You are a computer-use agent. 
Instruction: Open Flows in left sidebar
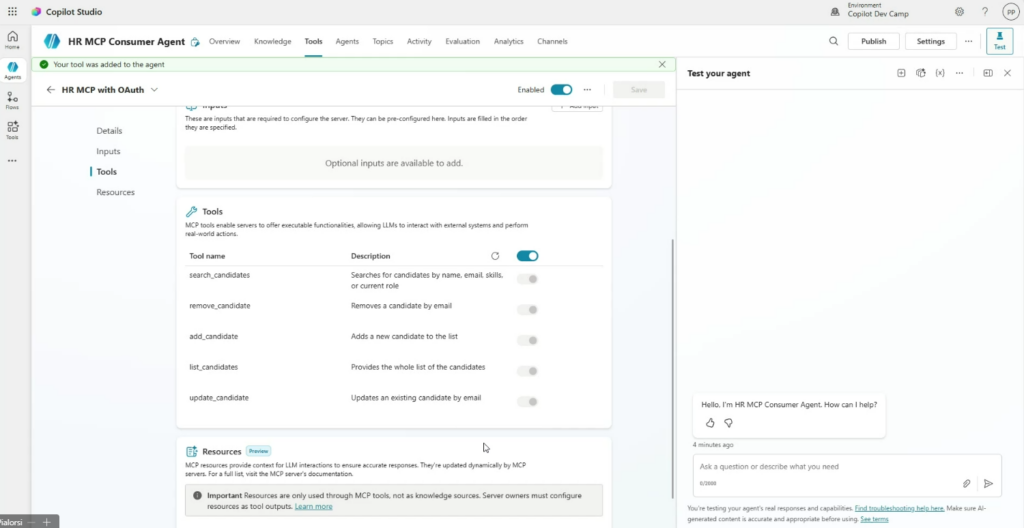[x=12, y=100]
